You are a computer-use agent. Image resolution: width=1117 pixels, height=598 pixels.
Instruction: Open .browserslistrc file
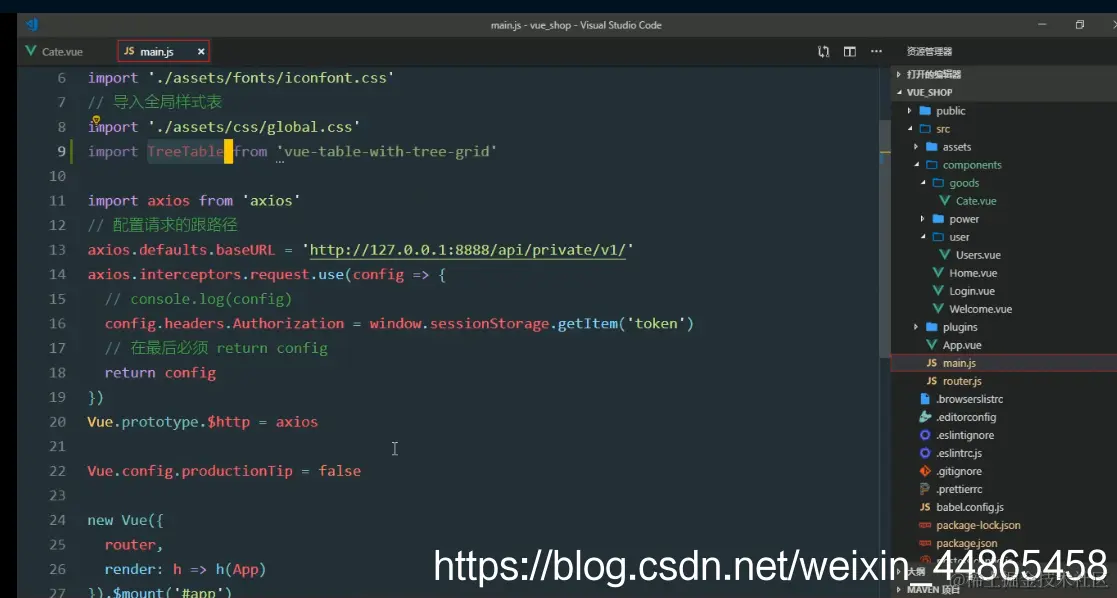(x=970, y=399)
